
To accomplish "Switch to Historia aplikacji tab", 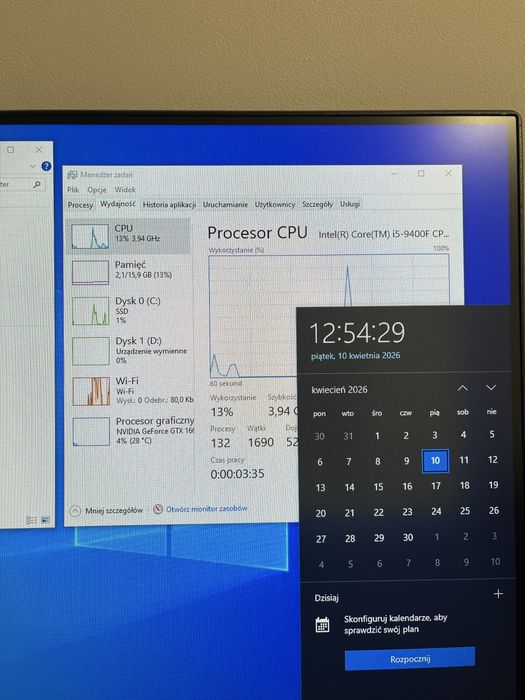I will click(169, 204).
